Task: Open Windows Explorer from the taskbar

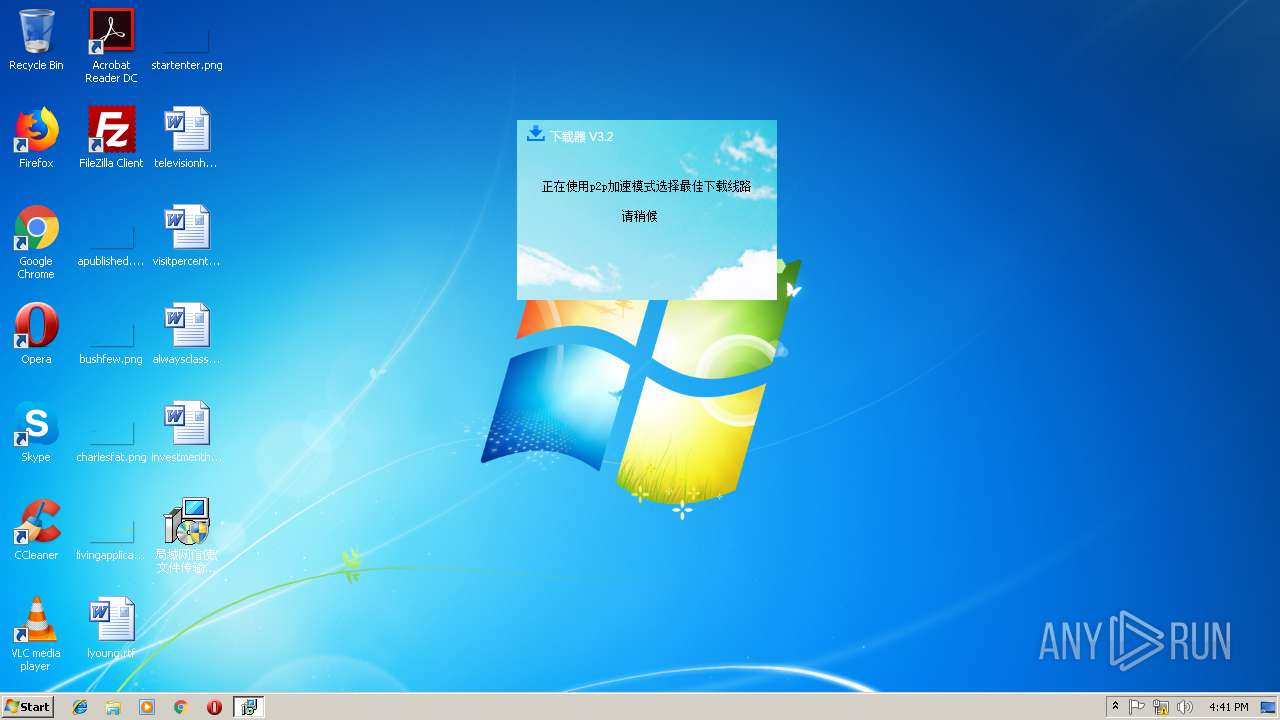Action: click(x=113, y=707)
